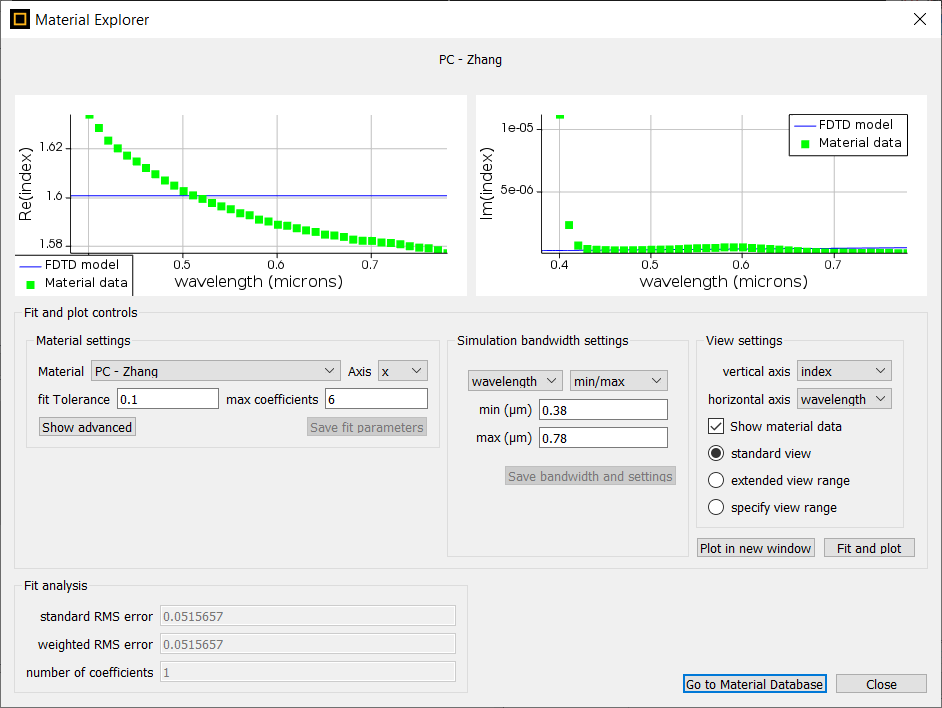Click the Material settings group label

pyautogui.click(x=83, y=340)
